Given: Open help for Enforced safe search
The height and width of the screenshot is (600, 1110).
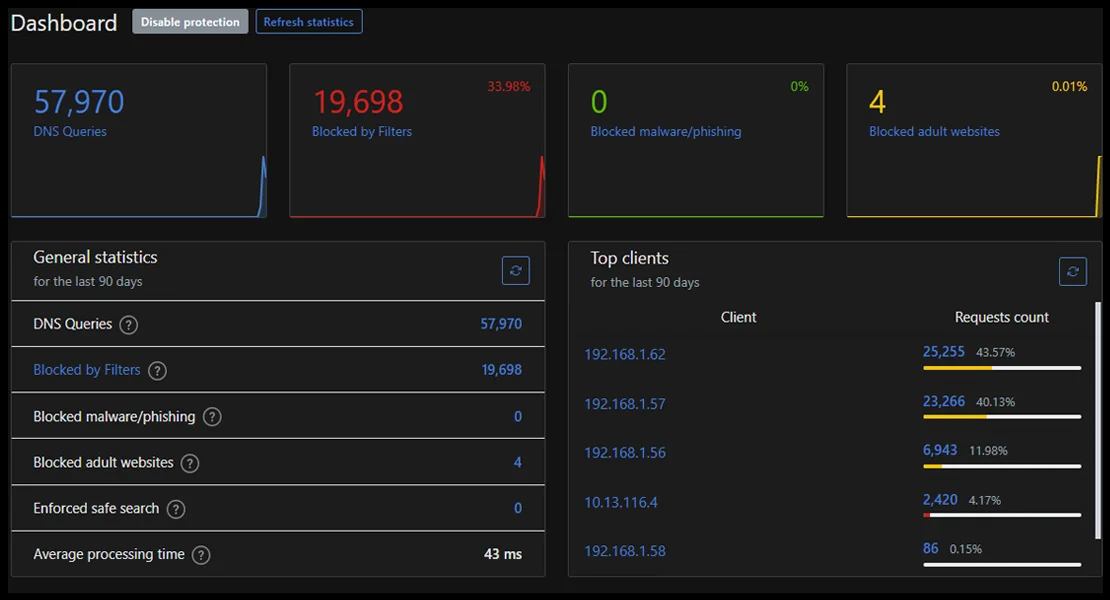Looking at the screenshot, I should click(x=176, y=508).
